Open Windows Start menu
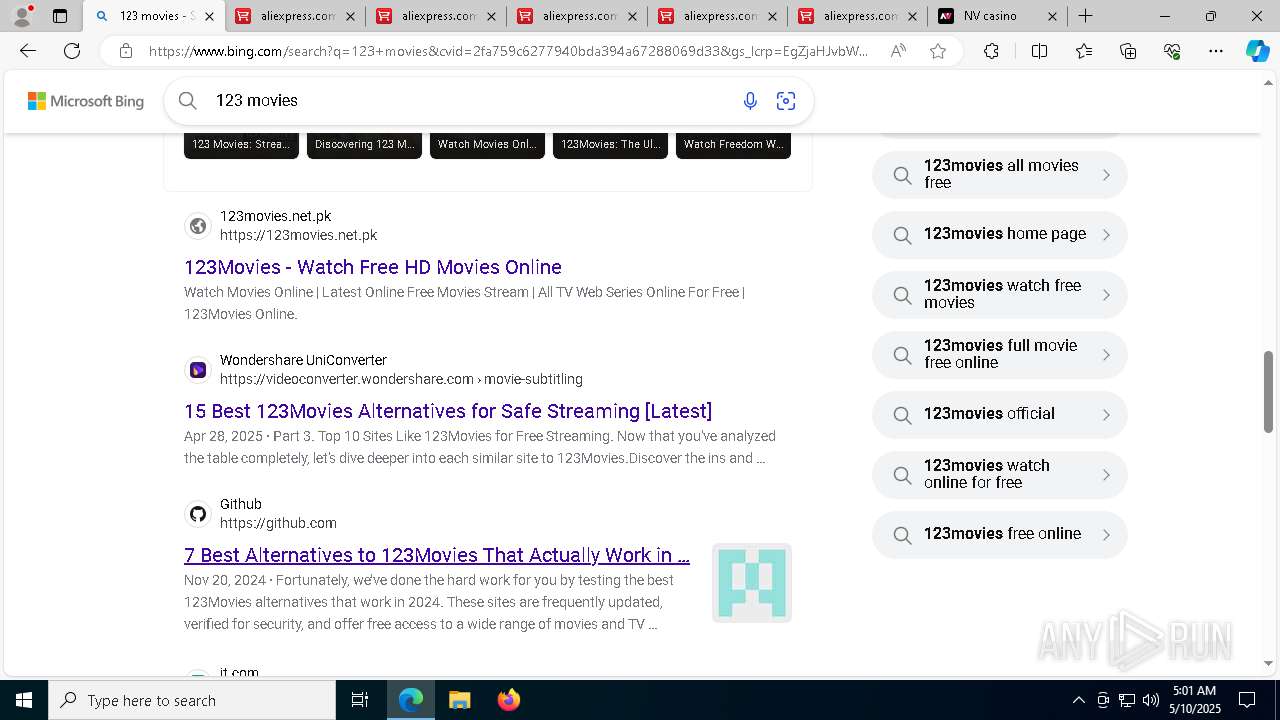The image size is (1280, 720). (24, 700)
